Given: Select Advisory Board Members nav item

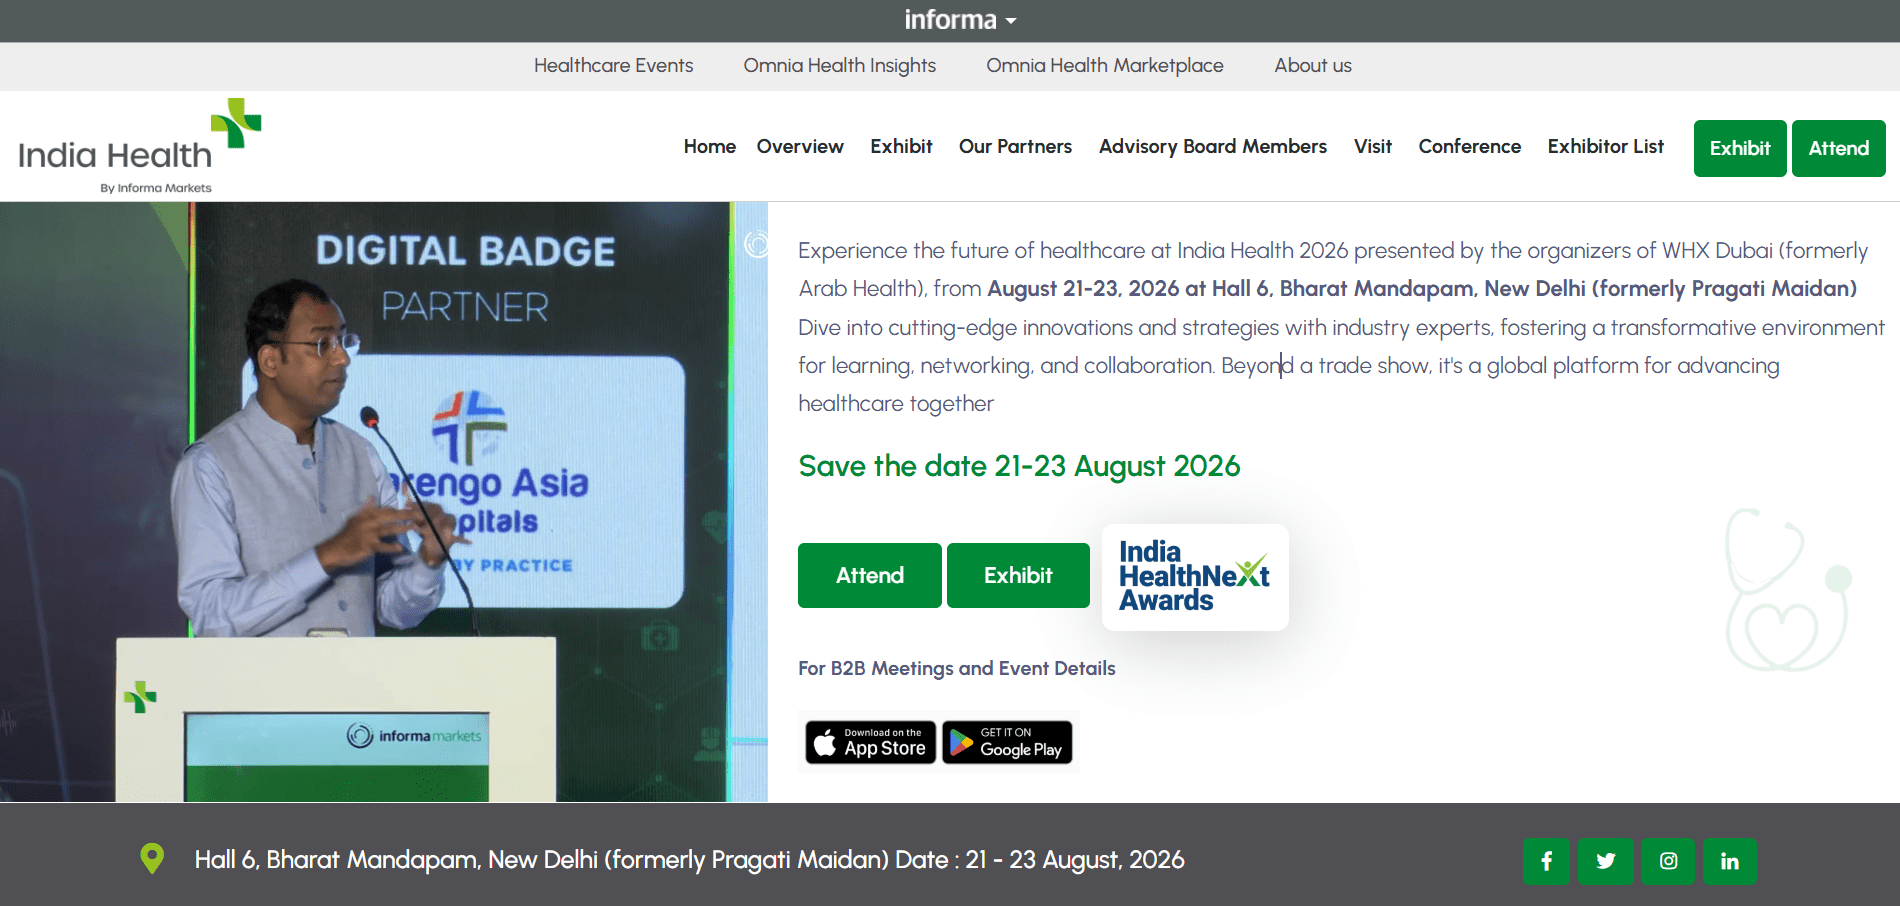Looking at the screenshot, I should (x=1213, y=147).
